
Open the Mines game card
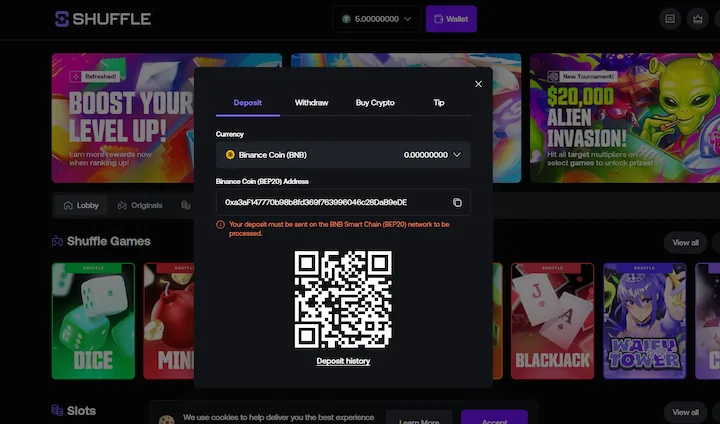coord(169,321)
